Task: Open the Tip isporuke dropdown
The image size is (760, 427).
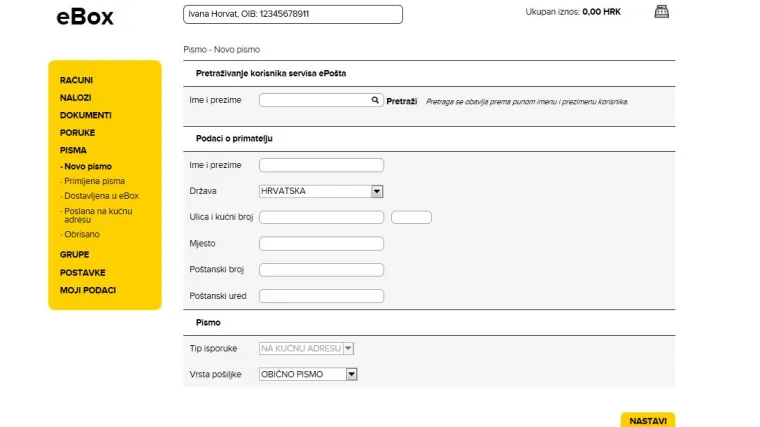Action: (348, 348)
